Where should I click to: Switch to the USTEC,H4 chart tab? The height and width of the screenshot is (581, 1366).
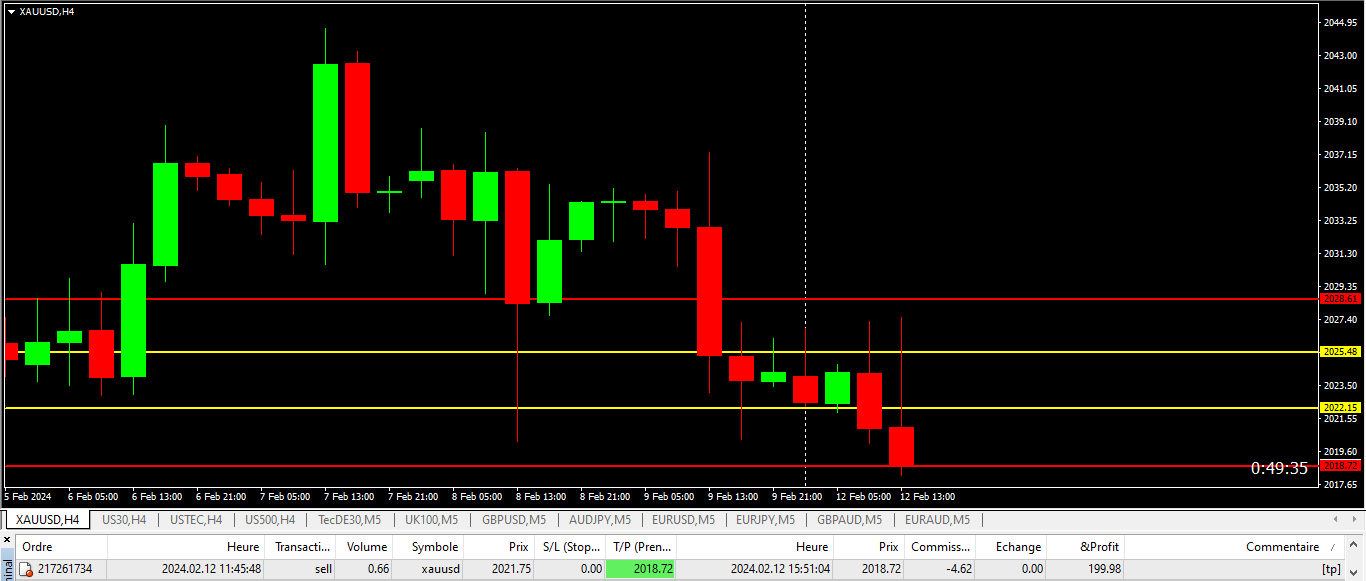pos(196,520)
